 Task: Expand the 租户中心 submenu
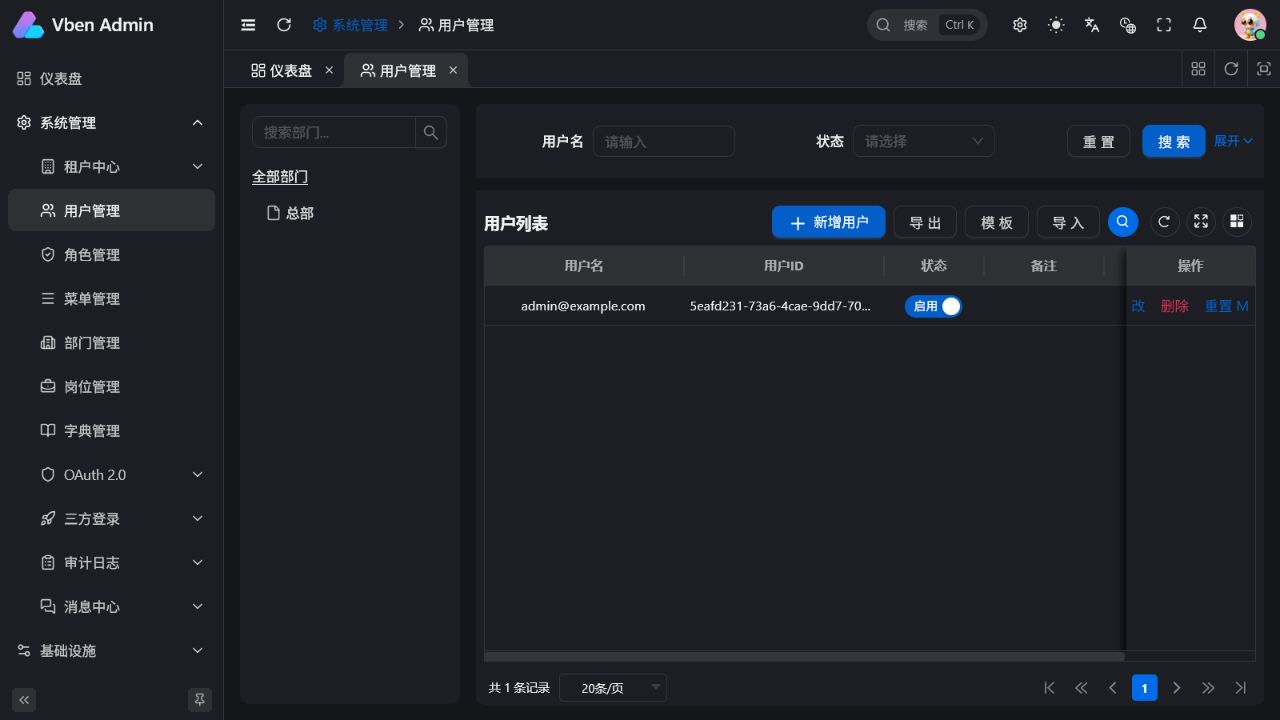pyautogui.click(x=111, y=167)
